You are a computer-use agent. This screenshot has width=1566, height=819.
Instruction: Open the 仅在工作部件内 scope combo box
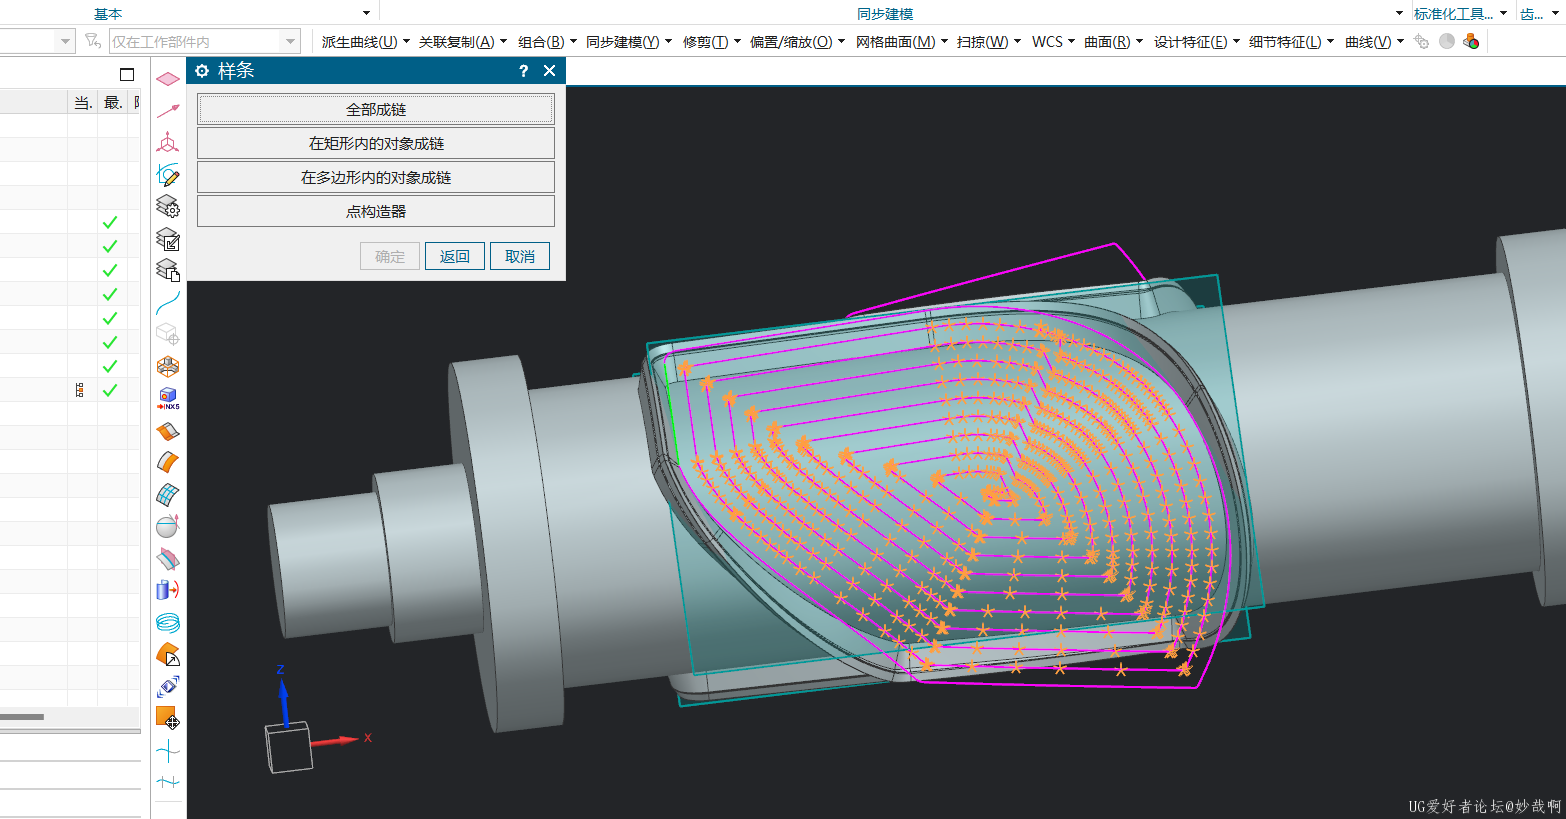point(204,41)
